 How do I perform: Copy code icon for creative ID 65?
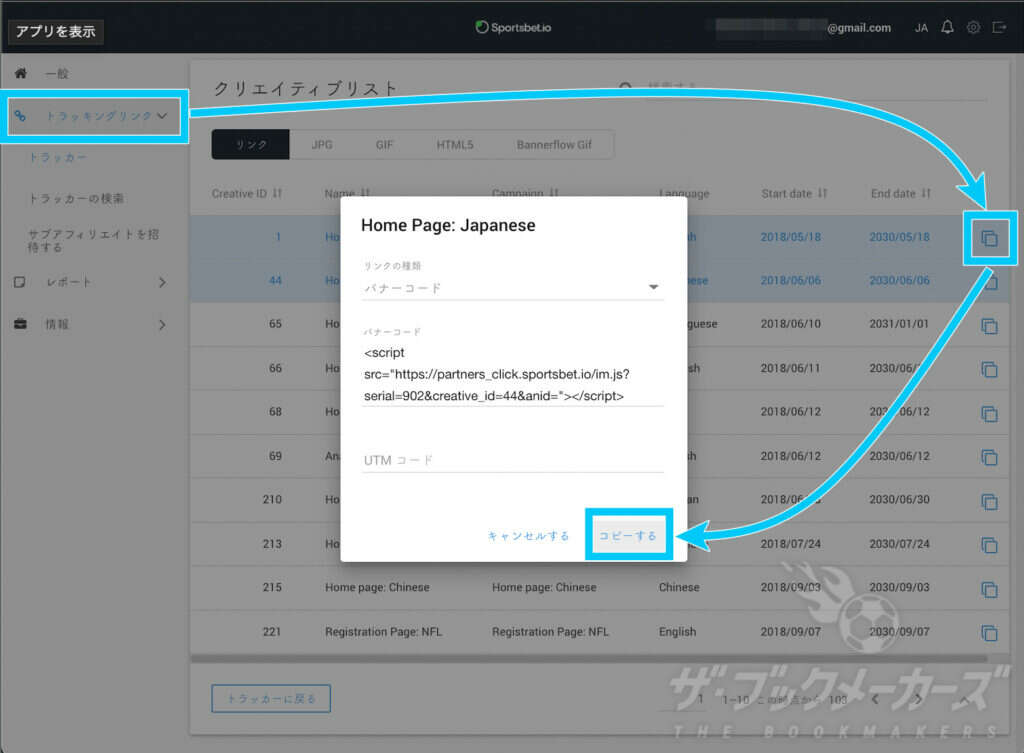pos(989,326)
